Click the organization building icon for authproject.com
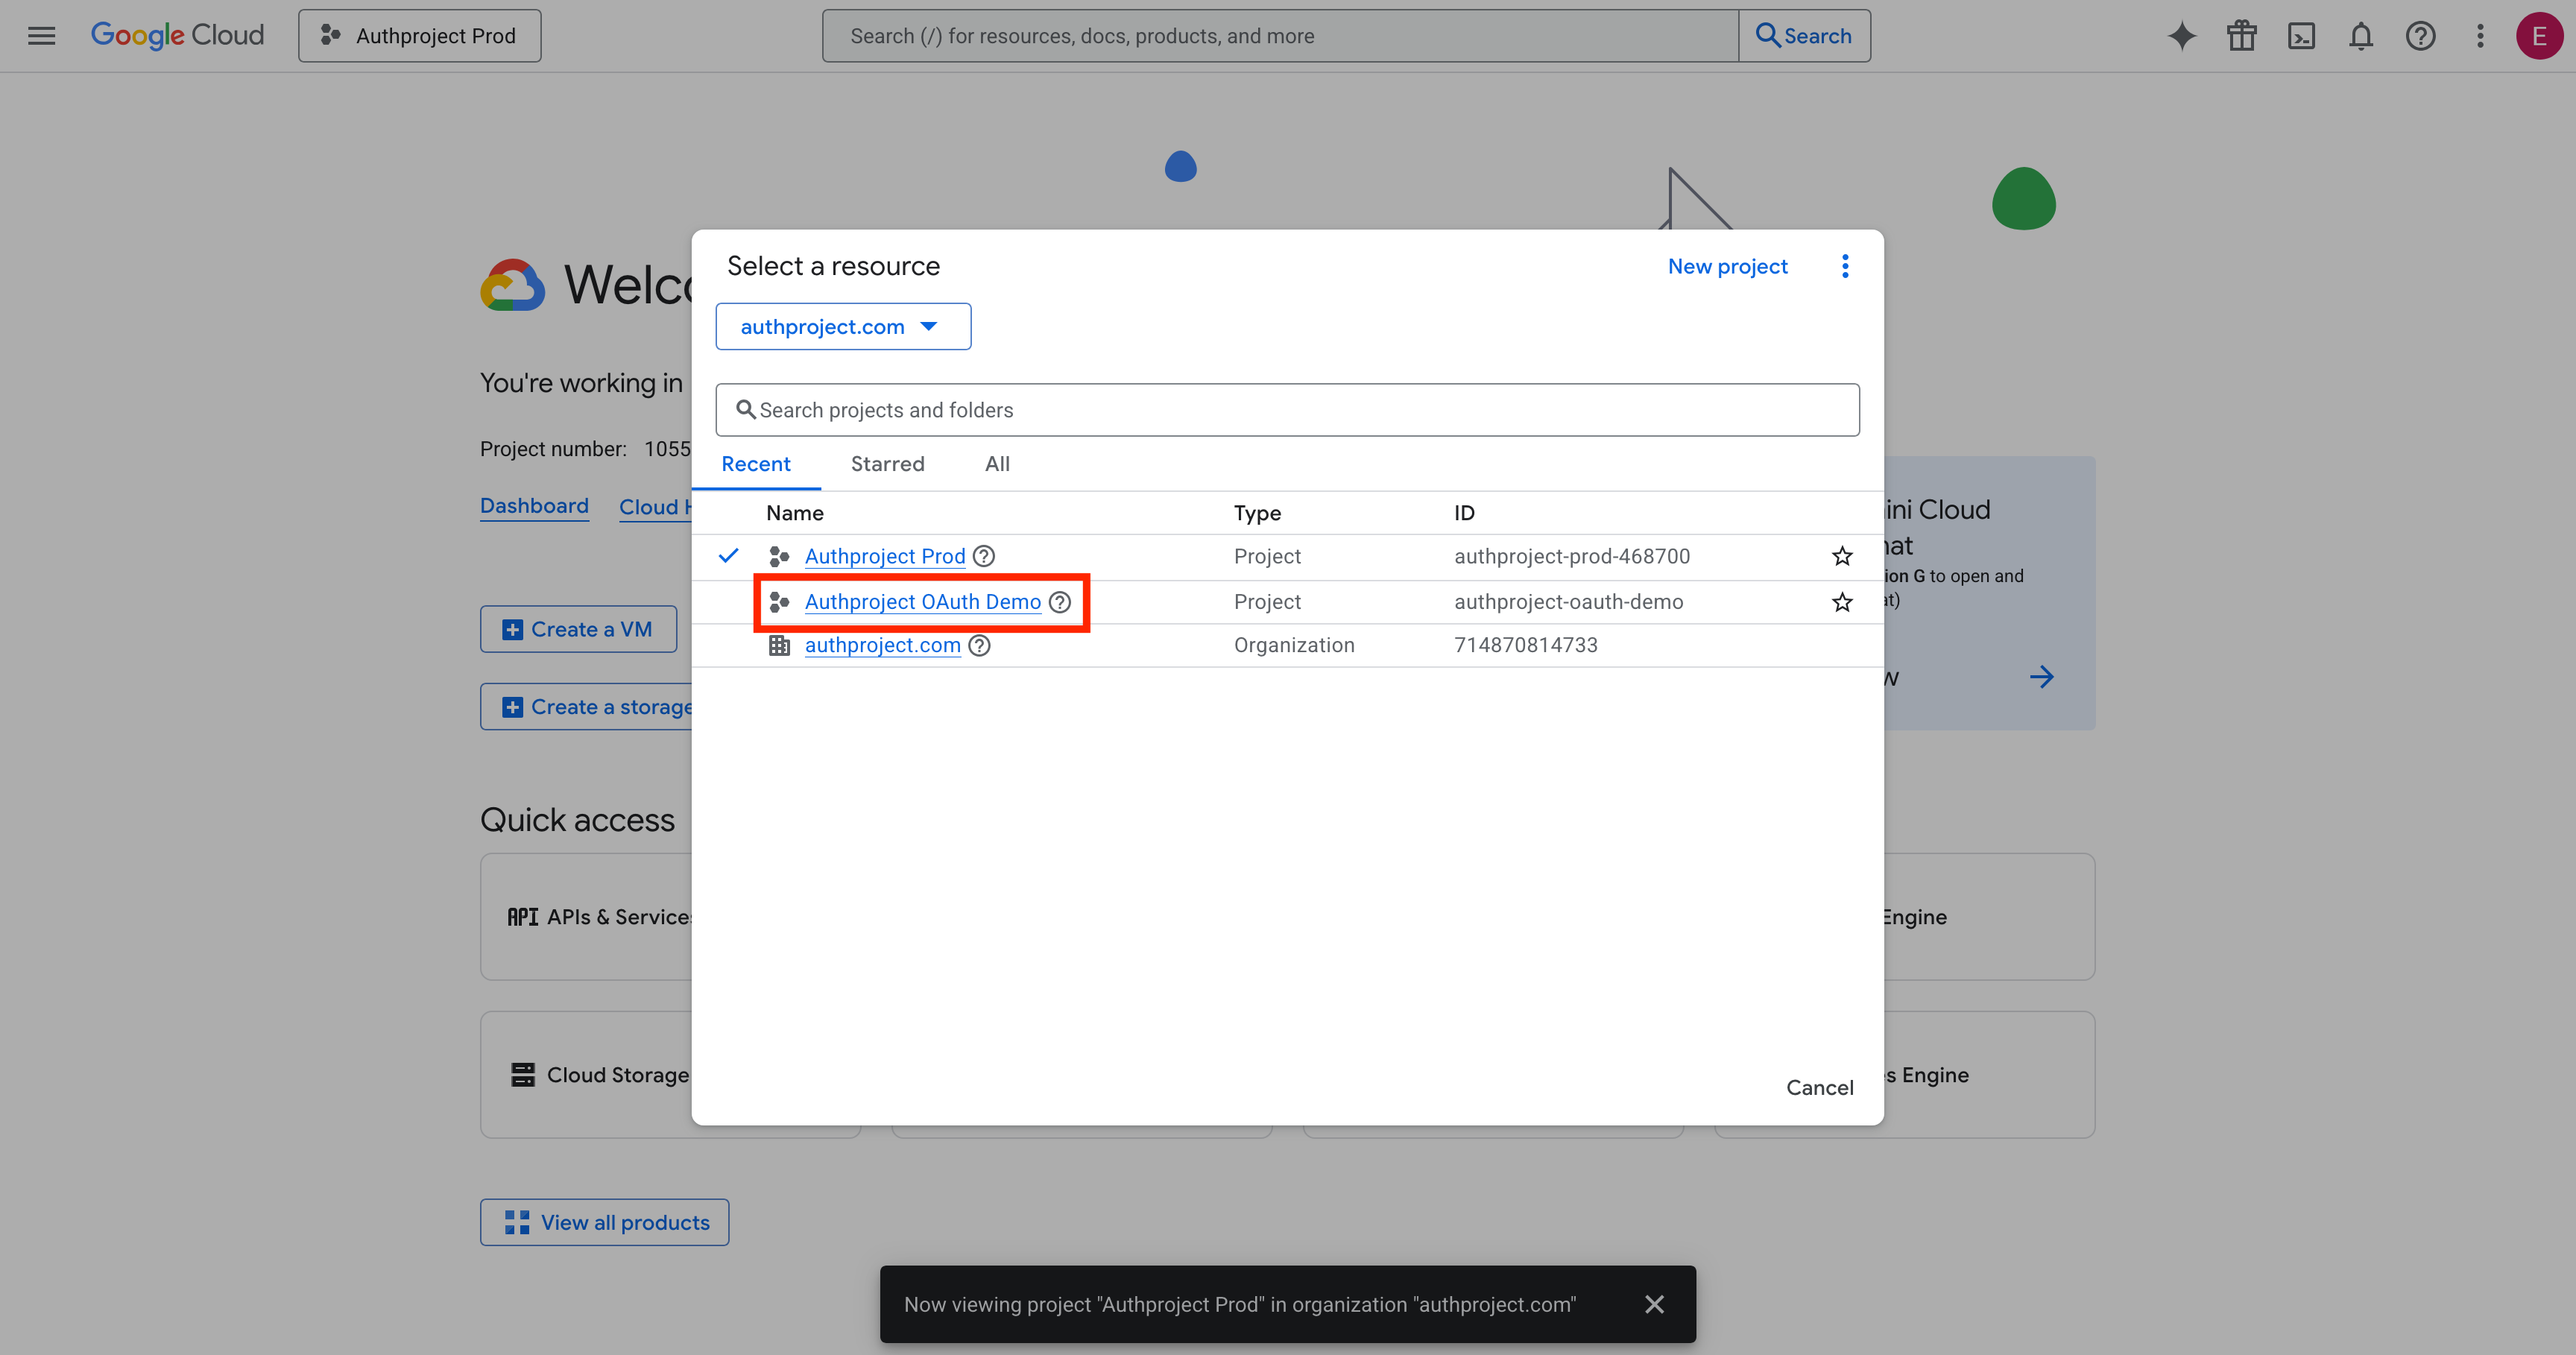2576x1355 pixels. click(779, 645)
